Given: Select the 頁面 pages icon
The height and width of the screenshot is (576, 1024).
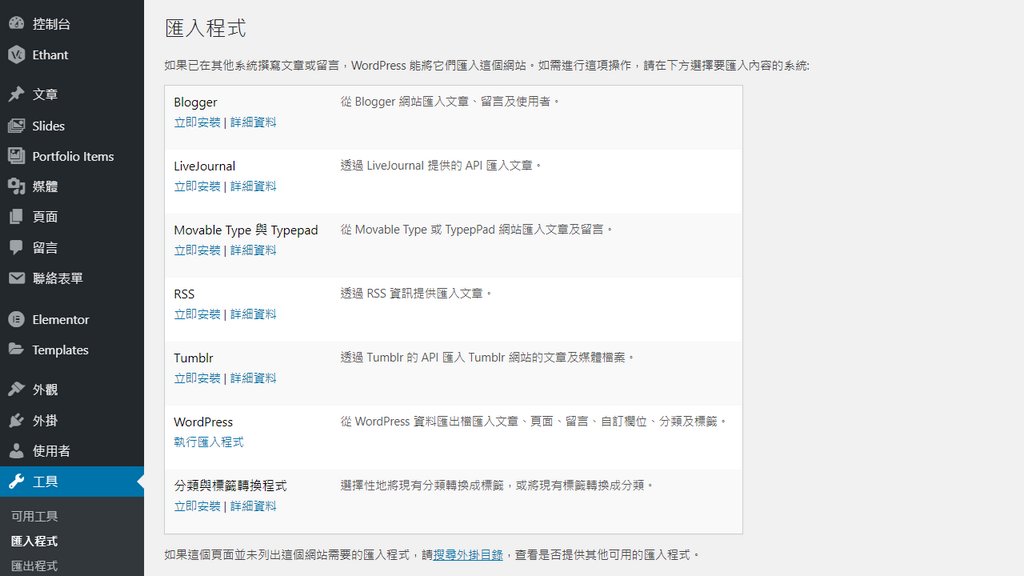Looking at the screenshot, I should coord(17,217).
